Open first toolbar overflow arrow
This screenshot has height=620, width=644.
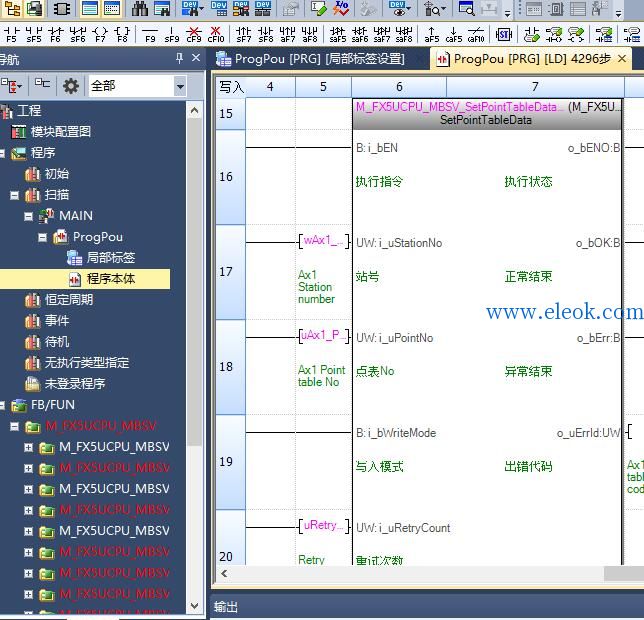pyautogui.click(x=508, y=12)
